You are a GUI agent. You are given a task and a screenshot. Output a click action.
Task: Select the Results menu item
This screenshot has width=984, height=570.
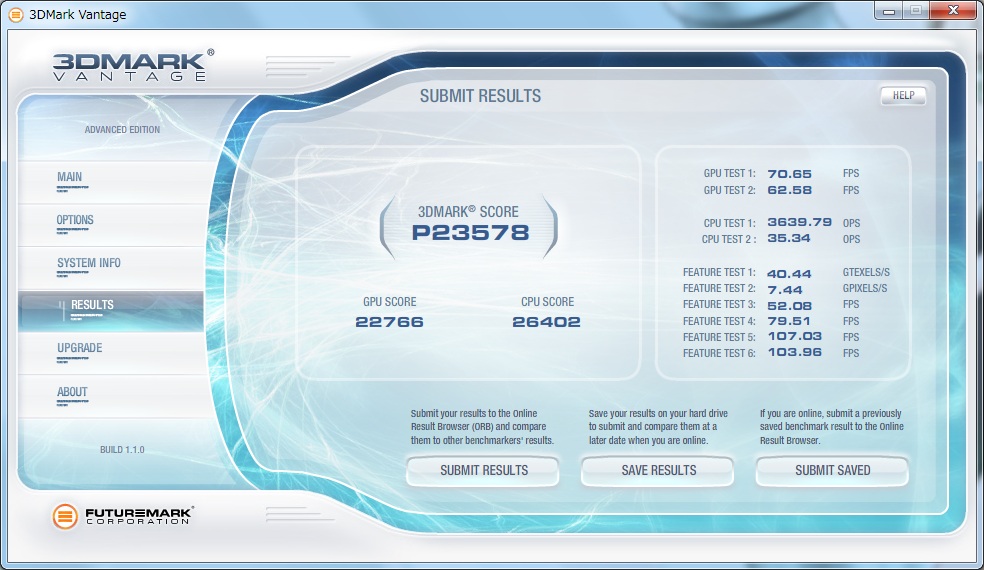[110, 311]
